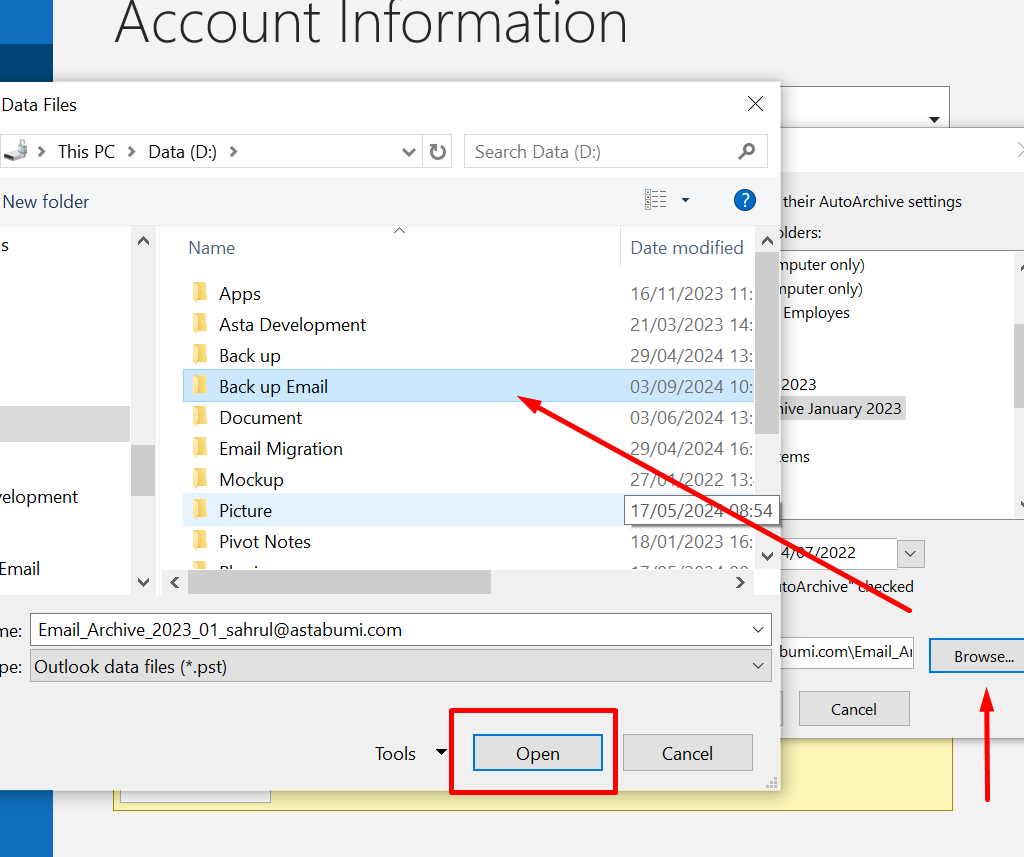Select the Apps folder icon
1024x857 pixels.
tap(200, 294)
